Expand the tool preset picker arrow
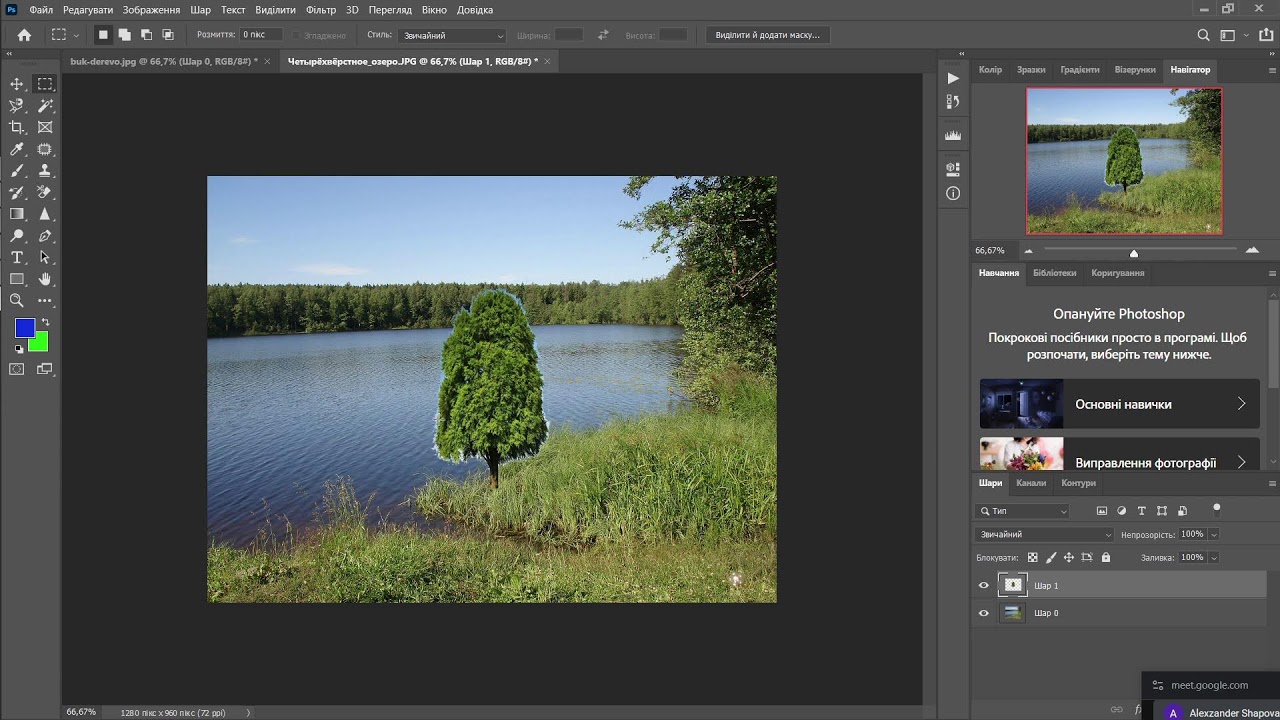 point(76,35)
